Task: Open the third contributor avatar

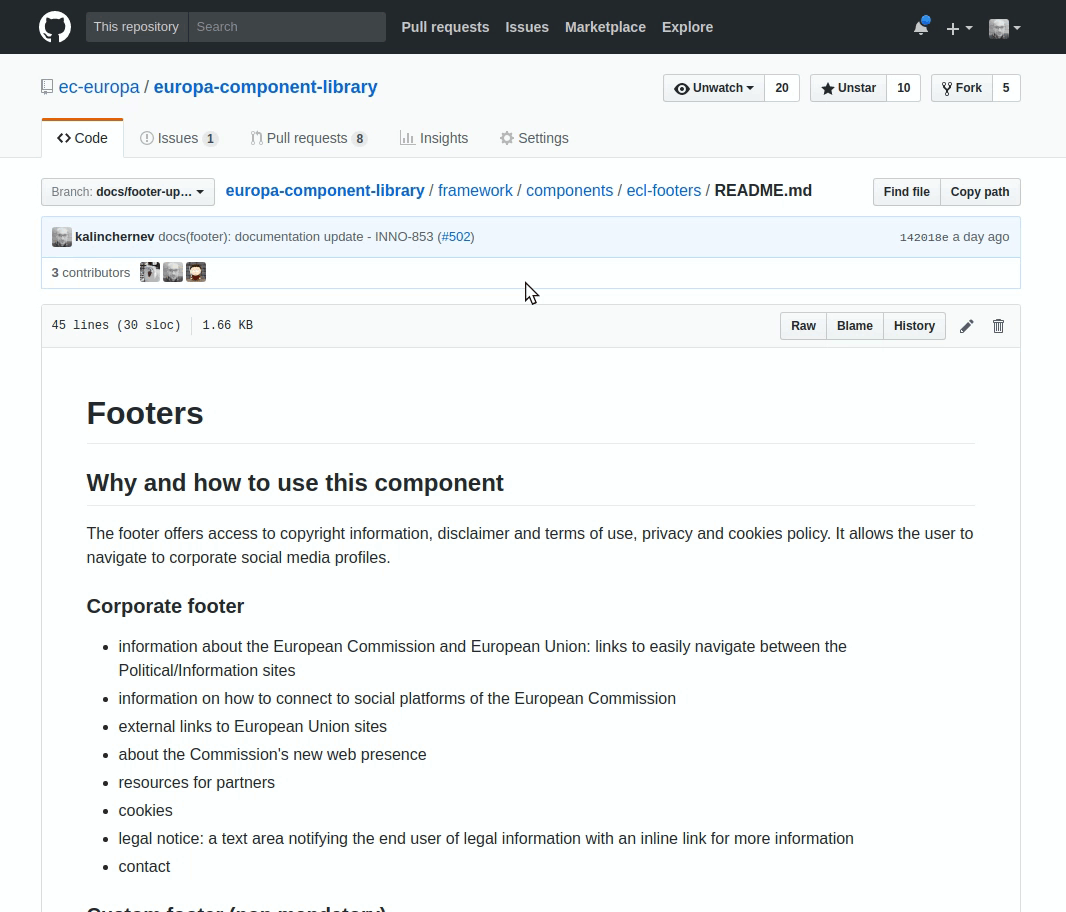Action: (x=196, y=272)
